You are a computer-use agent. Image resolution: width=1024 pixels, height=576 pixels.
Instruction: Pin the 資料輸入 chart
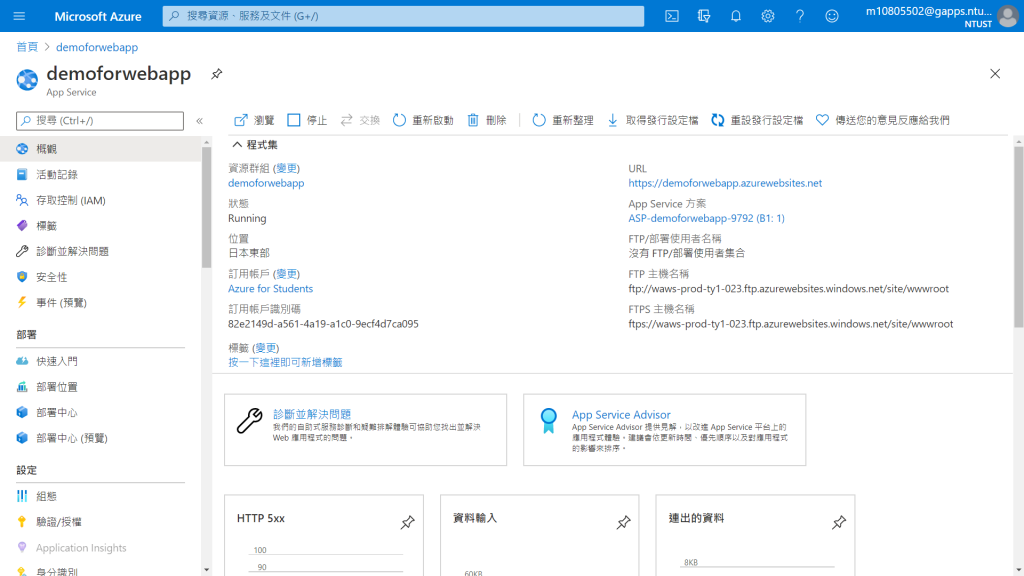point(623,522)
